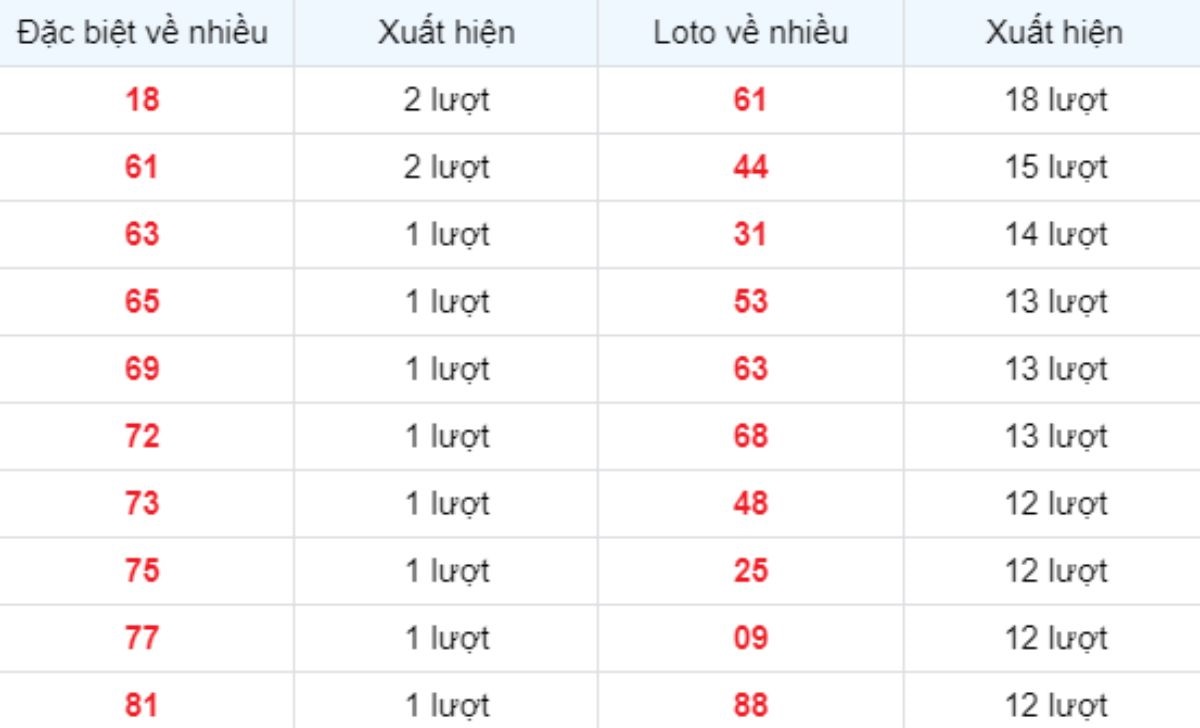The height and width of the screenshot is (728, 1200).
Task: Choose the red special number 73
Action: point(142,504)
